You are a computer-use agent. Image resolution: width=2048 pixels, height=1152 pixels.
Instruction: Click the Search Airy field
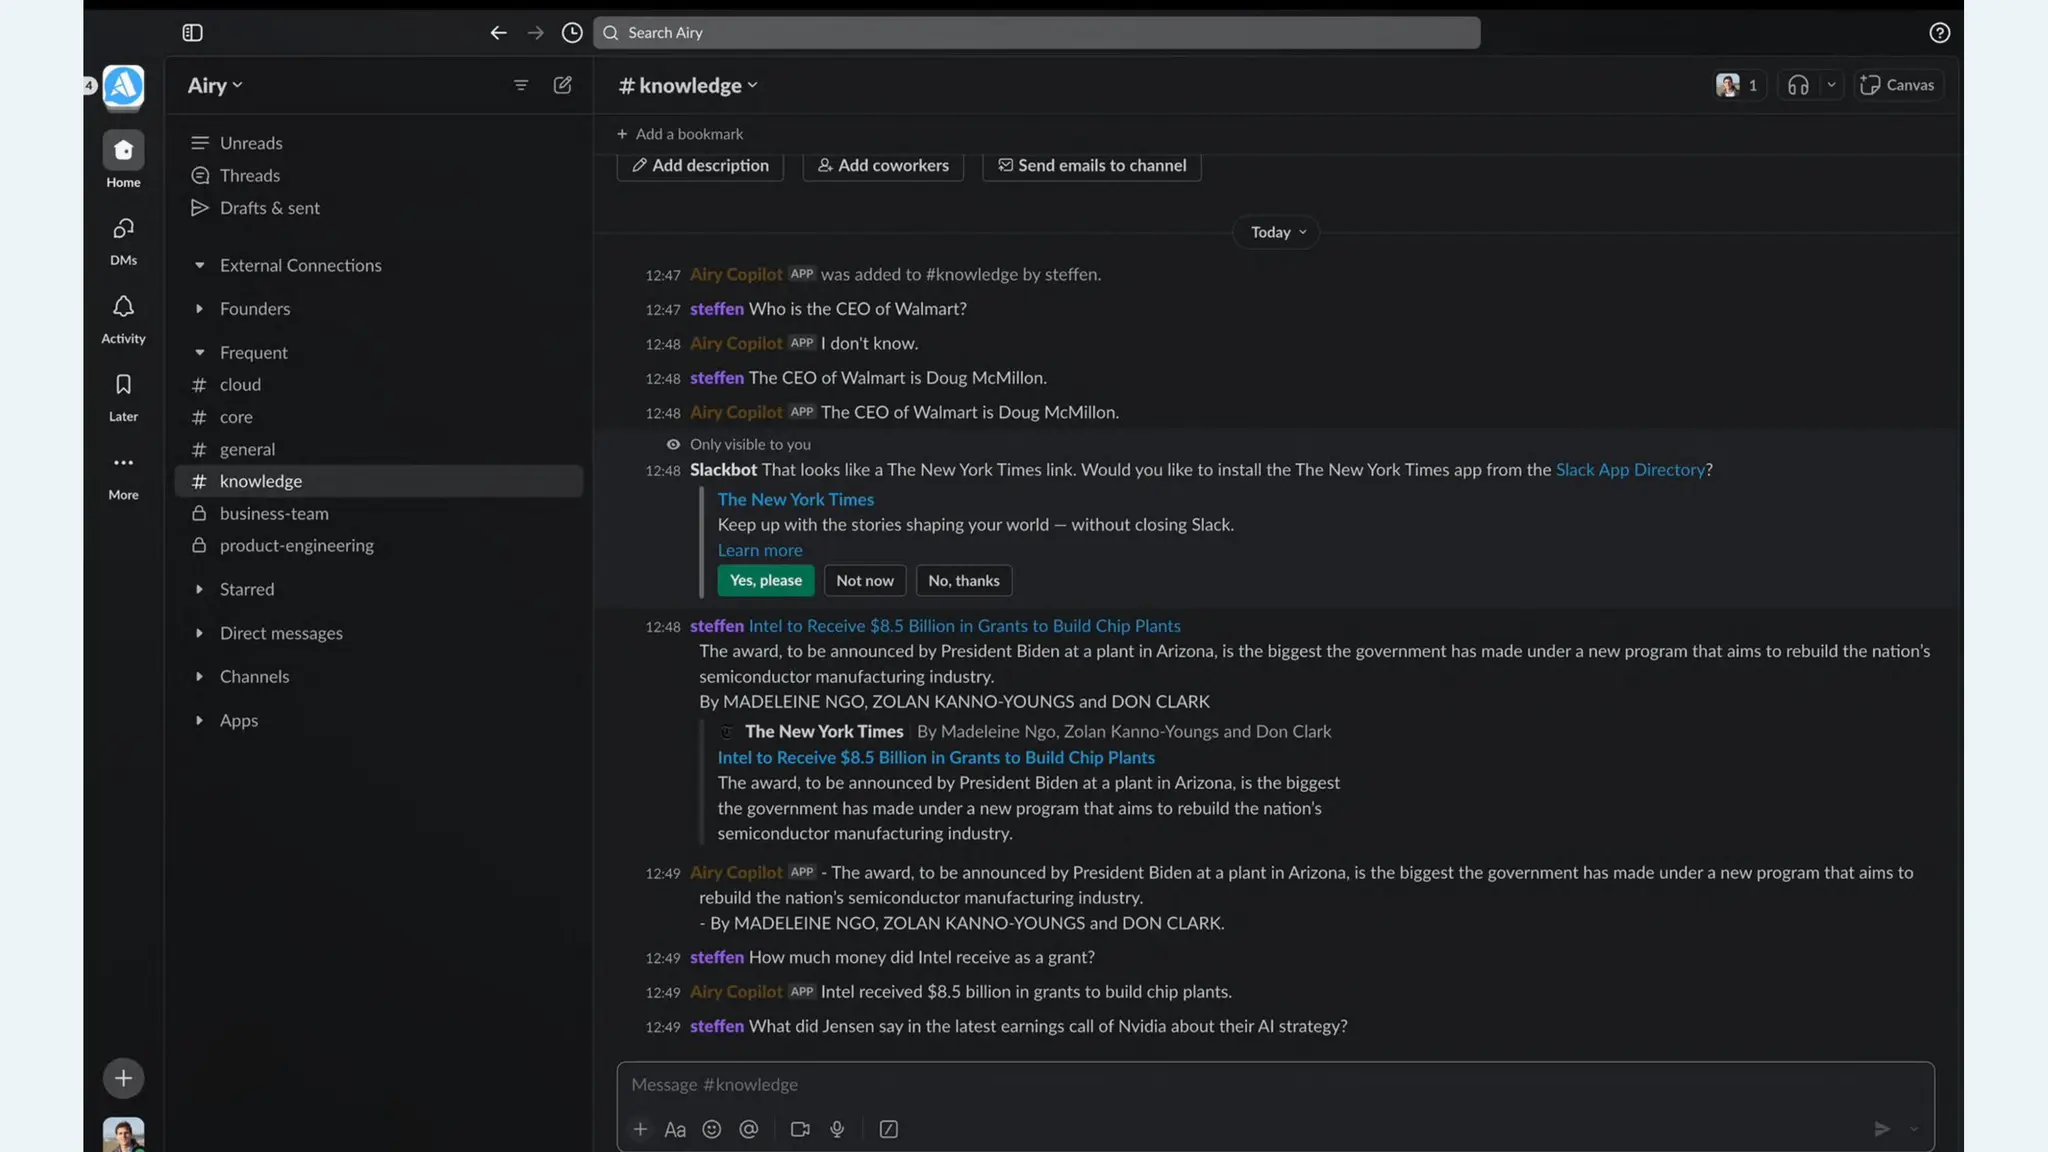click(1037, 33)
